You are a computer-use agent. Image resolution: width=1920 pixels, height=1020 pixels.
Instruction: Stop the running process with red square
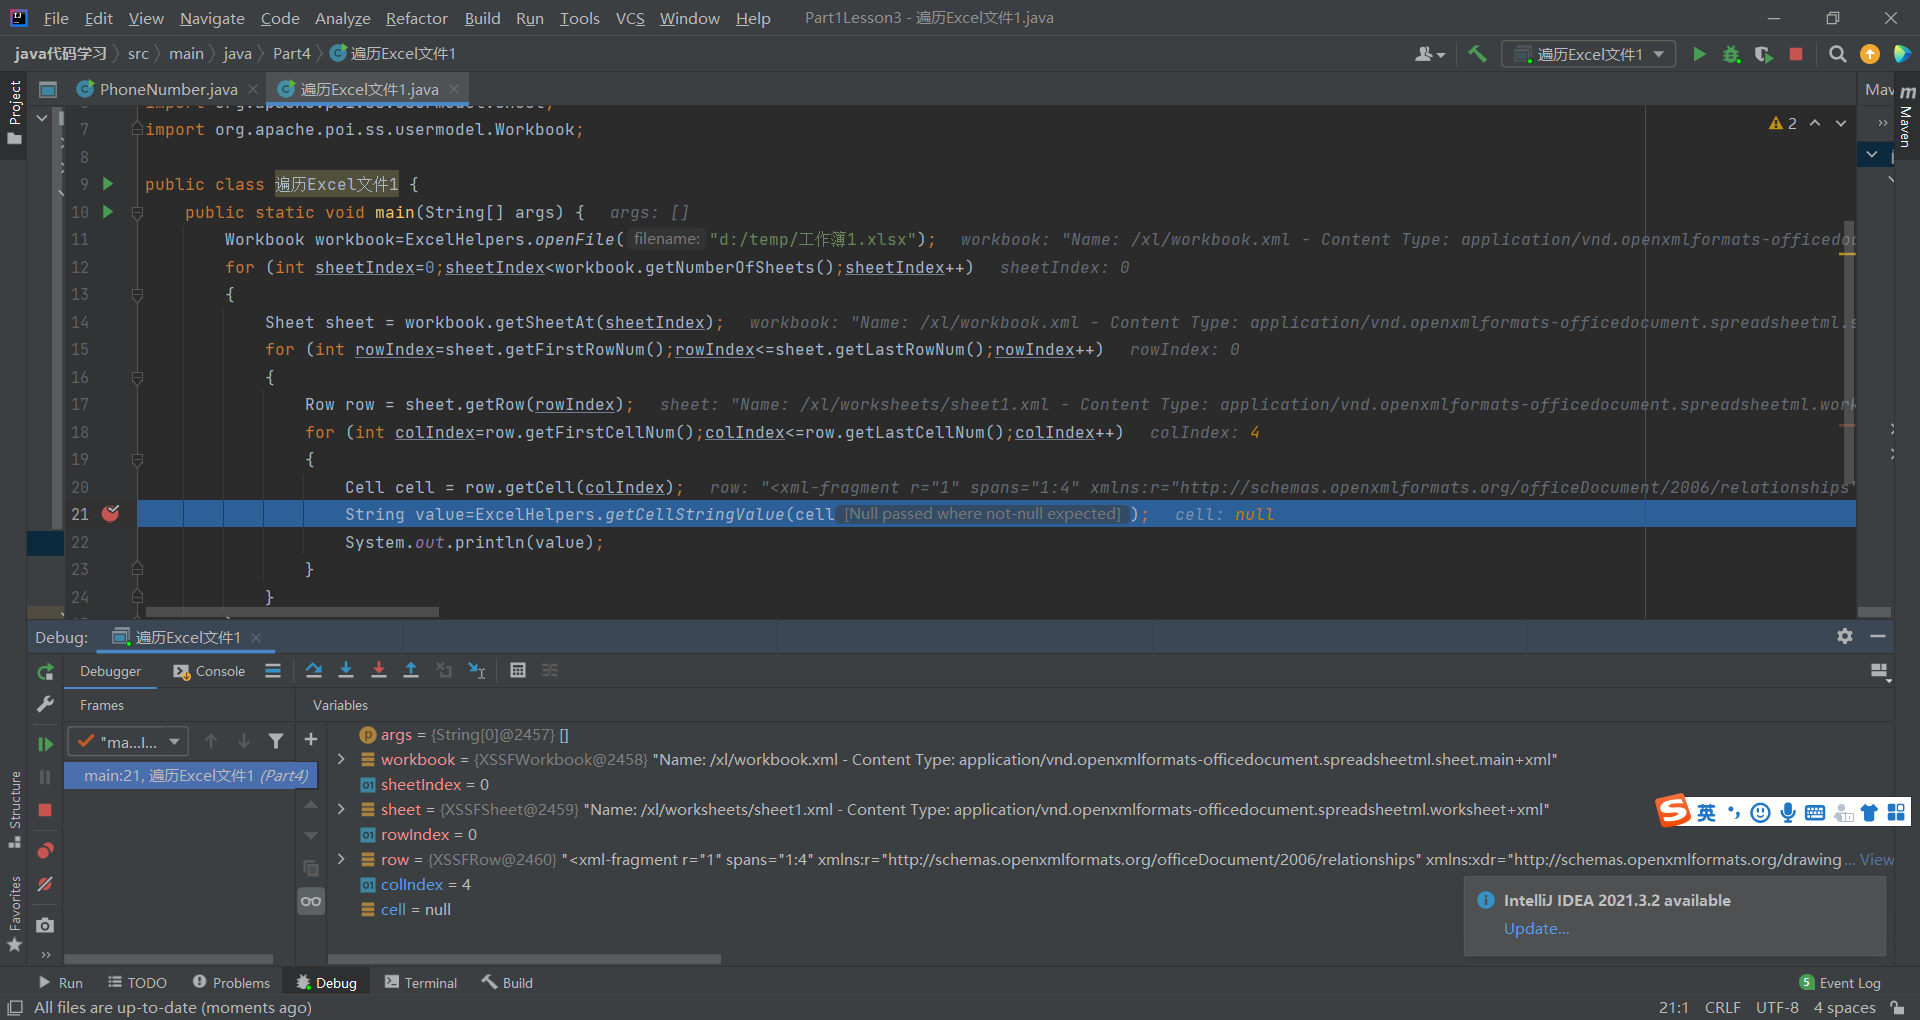[1796, 54]
